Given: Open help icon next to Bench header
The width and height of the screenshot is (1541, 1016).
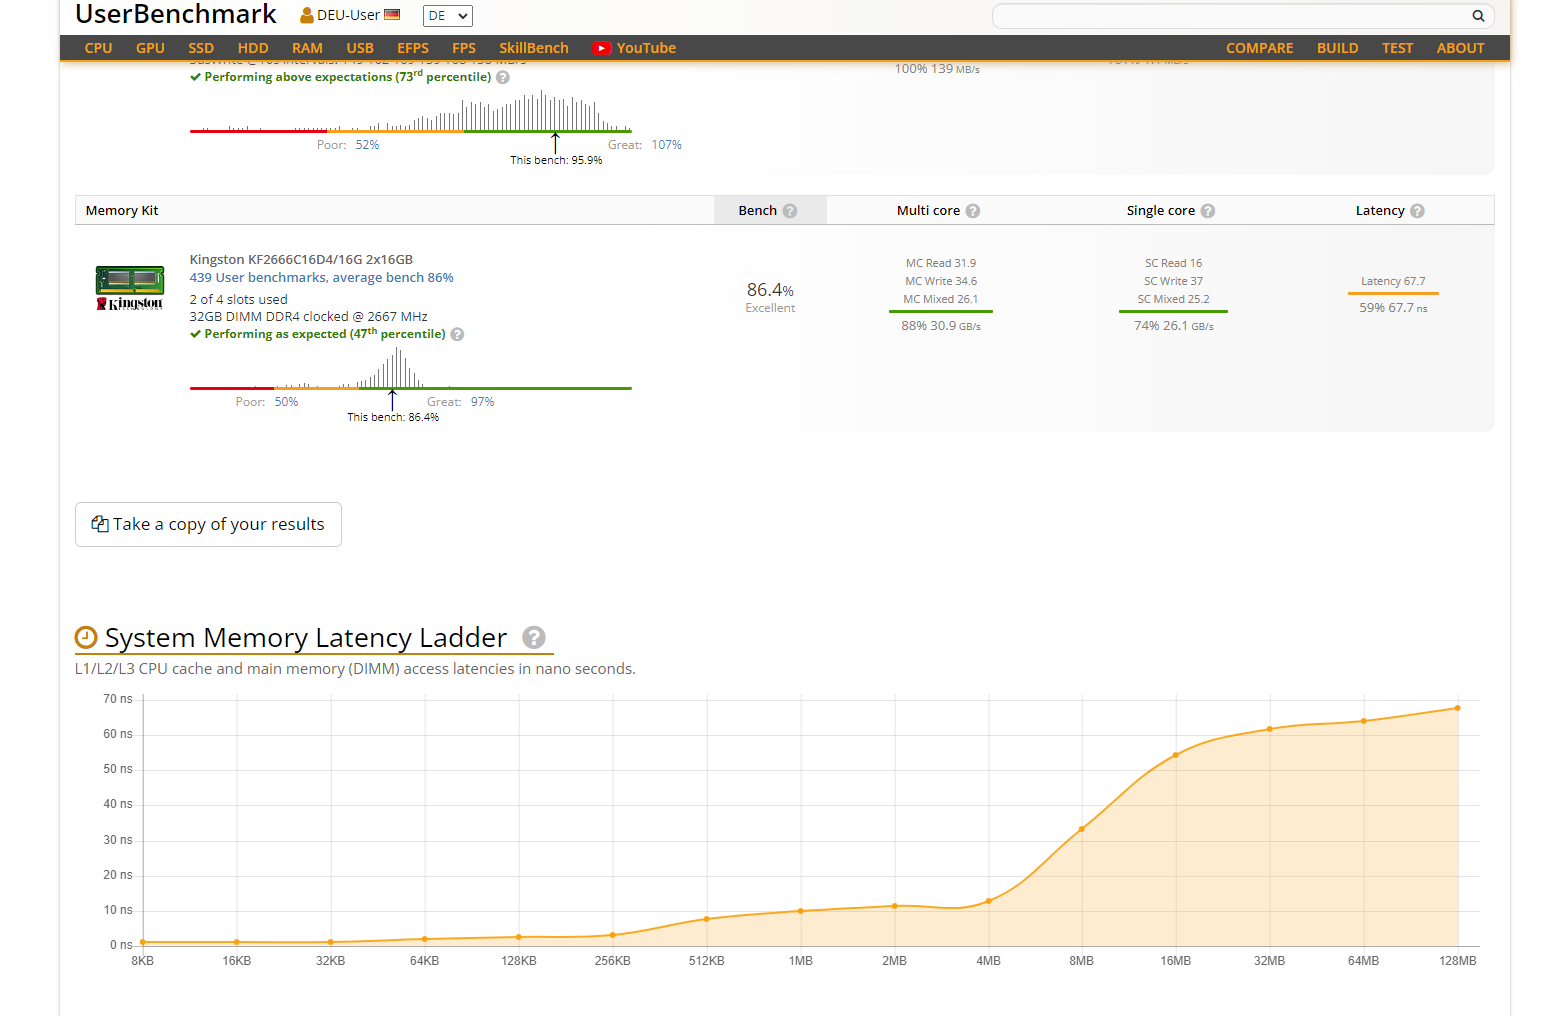Looking at the screenshot, I should point(790,211).
